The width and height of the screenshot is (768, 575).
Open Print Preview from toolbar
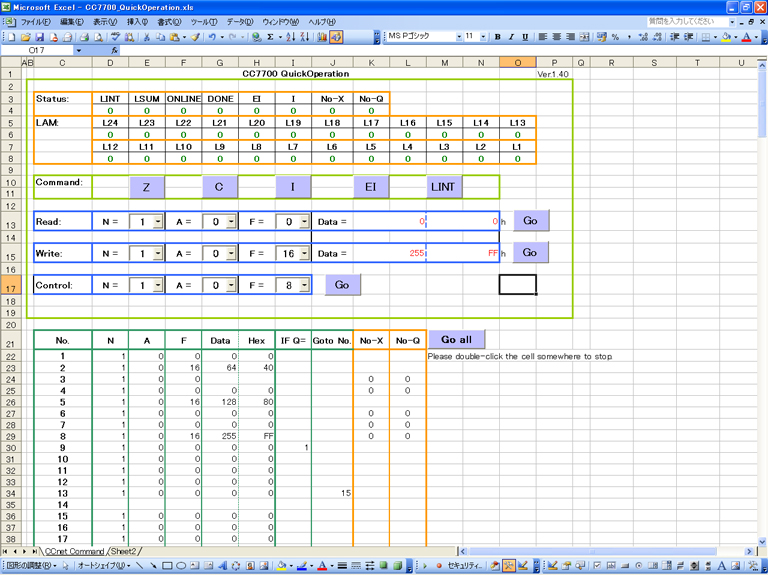98,37
